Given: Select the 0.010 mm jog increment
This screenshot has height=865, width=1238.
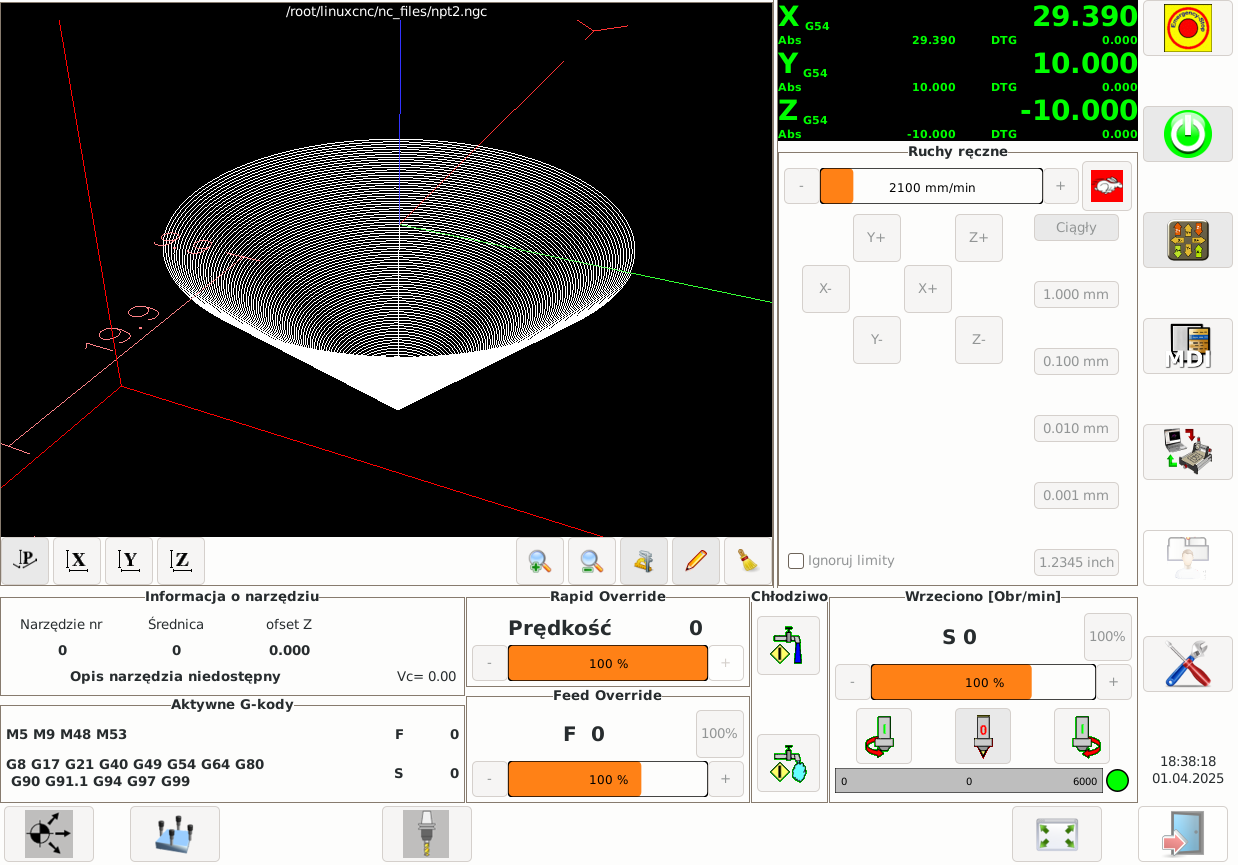Looking at the screenshot, I should coord(1076,429).
